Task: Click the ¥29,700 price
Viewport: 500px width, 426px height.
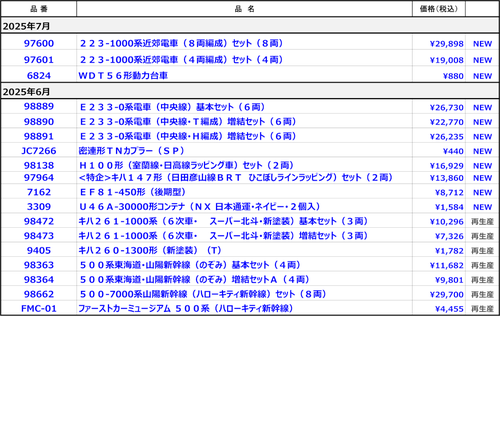Action: coord(447,295)
